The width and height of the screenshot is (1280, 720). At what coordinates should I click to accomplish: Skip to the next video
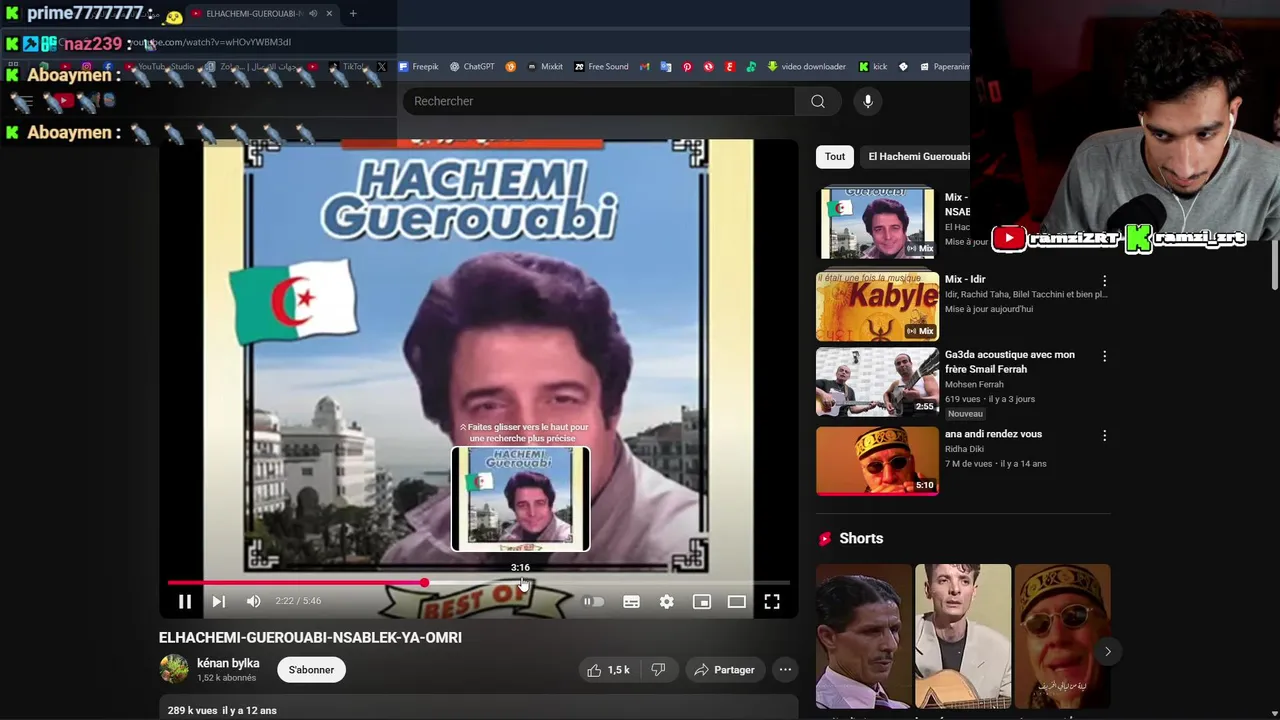[219, 601]
